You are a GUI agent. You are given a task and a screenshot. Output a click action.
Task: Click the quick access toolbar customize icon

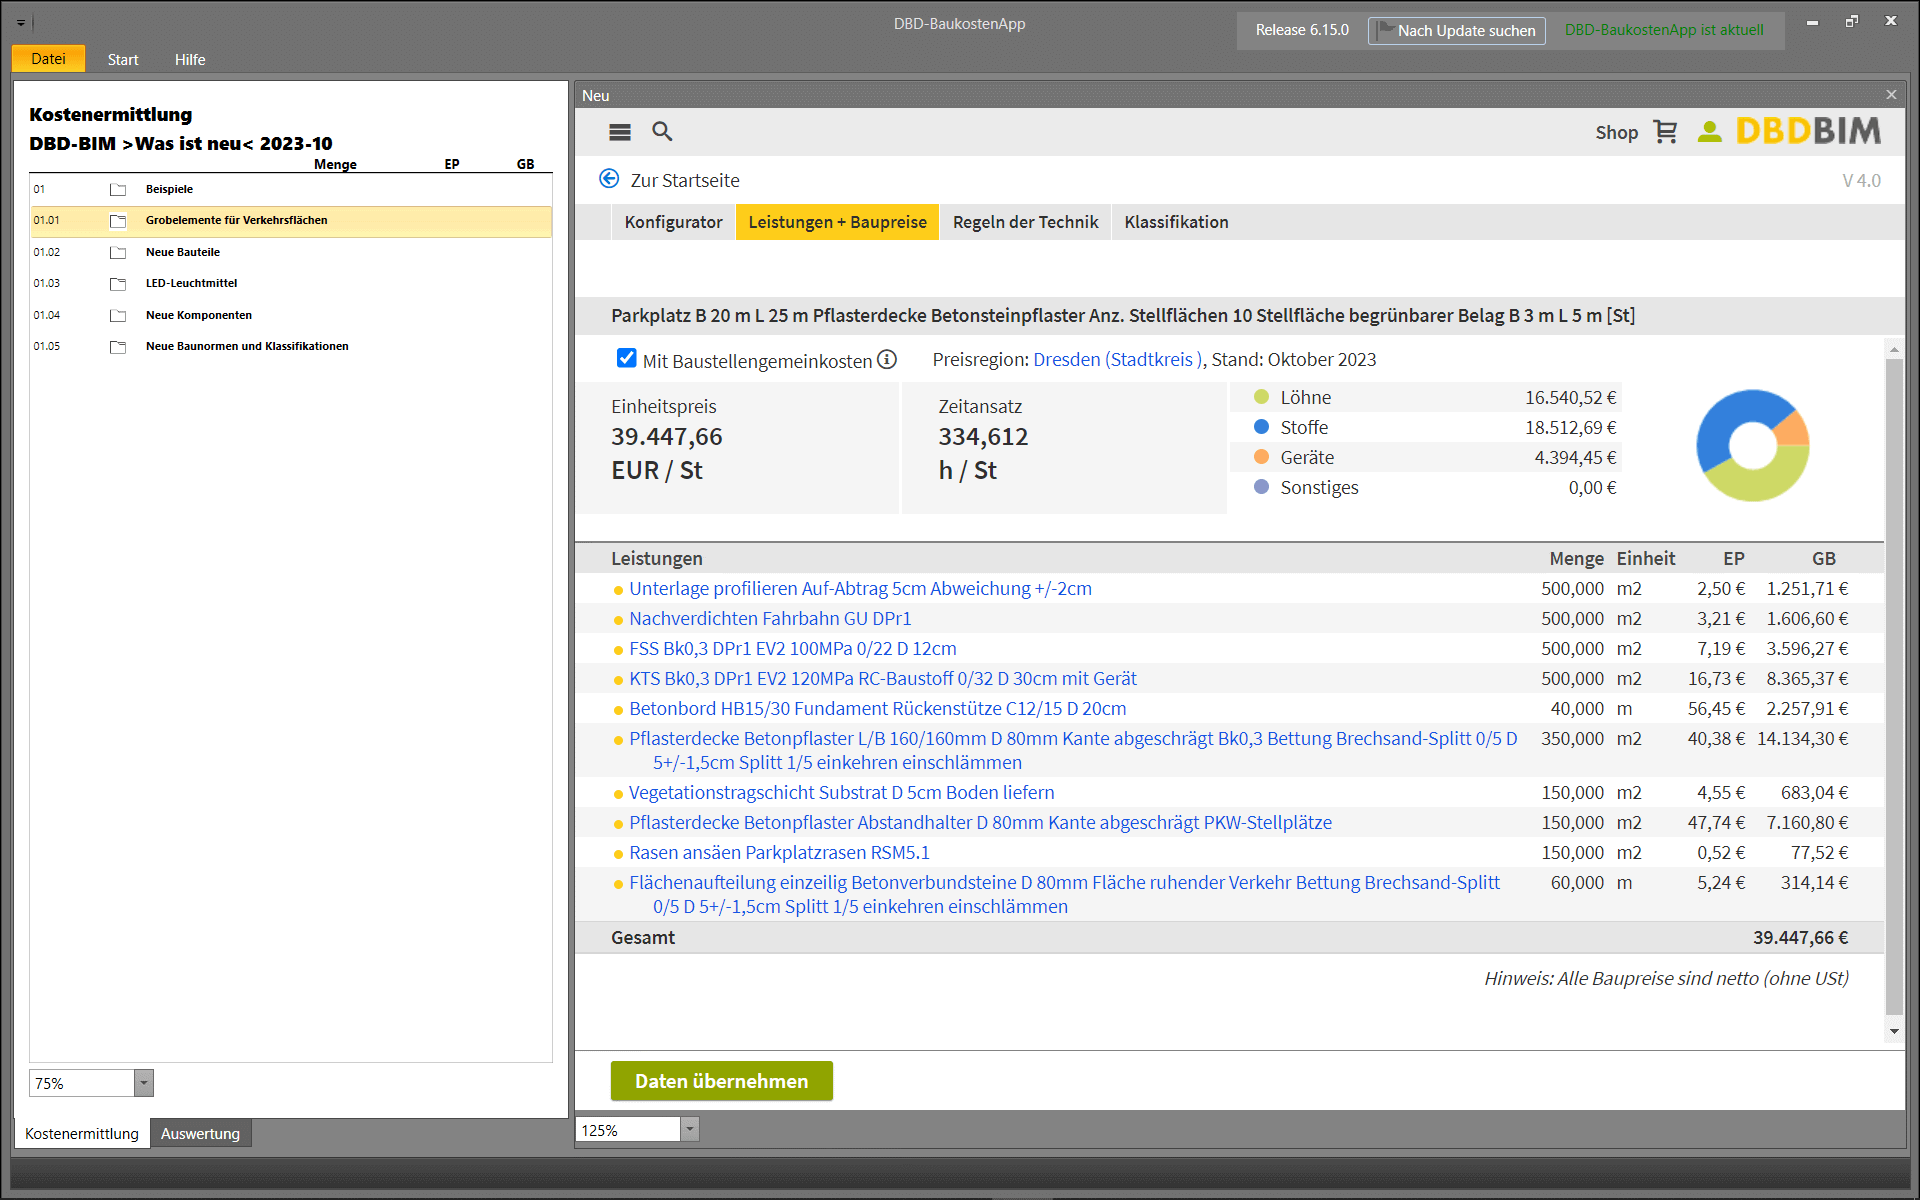pos(21,22)
